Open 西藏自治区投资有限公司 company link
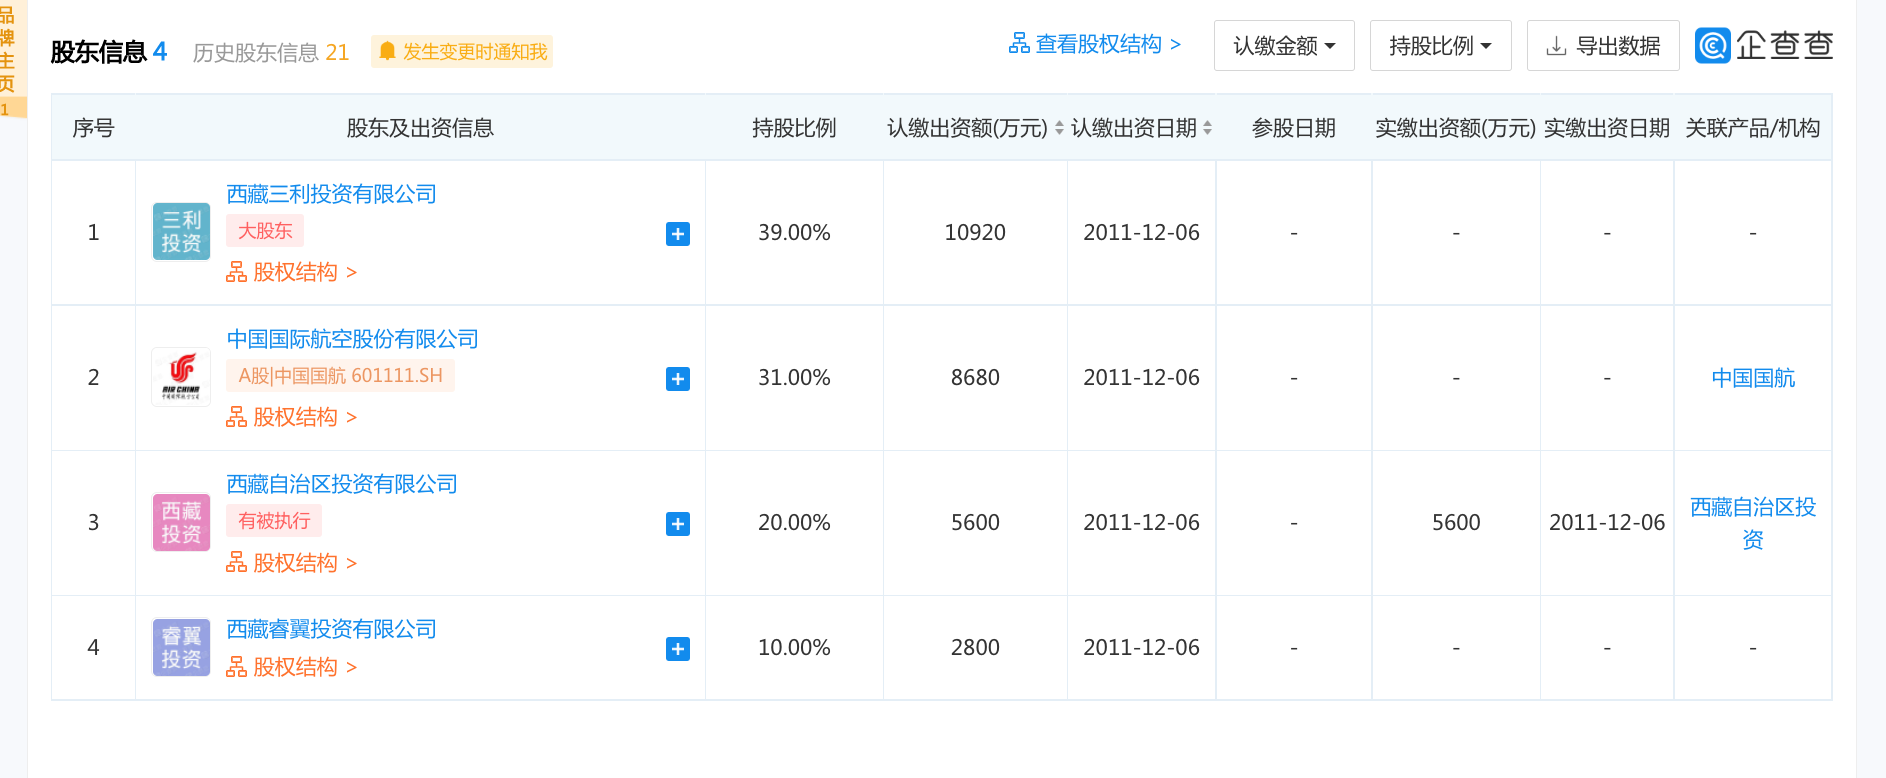This screenshot has height=778, width=1886. [x=342, y=484]
